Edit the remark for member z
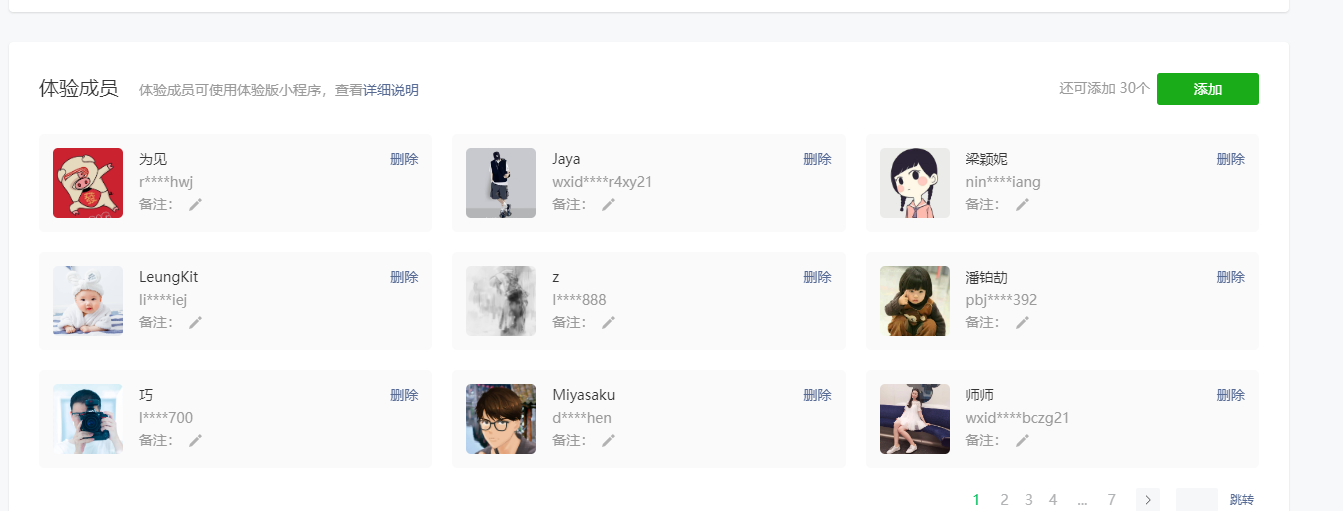Screen dimensions: 1343x511 608,322
